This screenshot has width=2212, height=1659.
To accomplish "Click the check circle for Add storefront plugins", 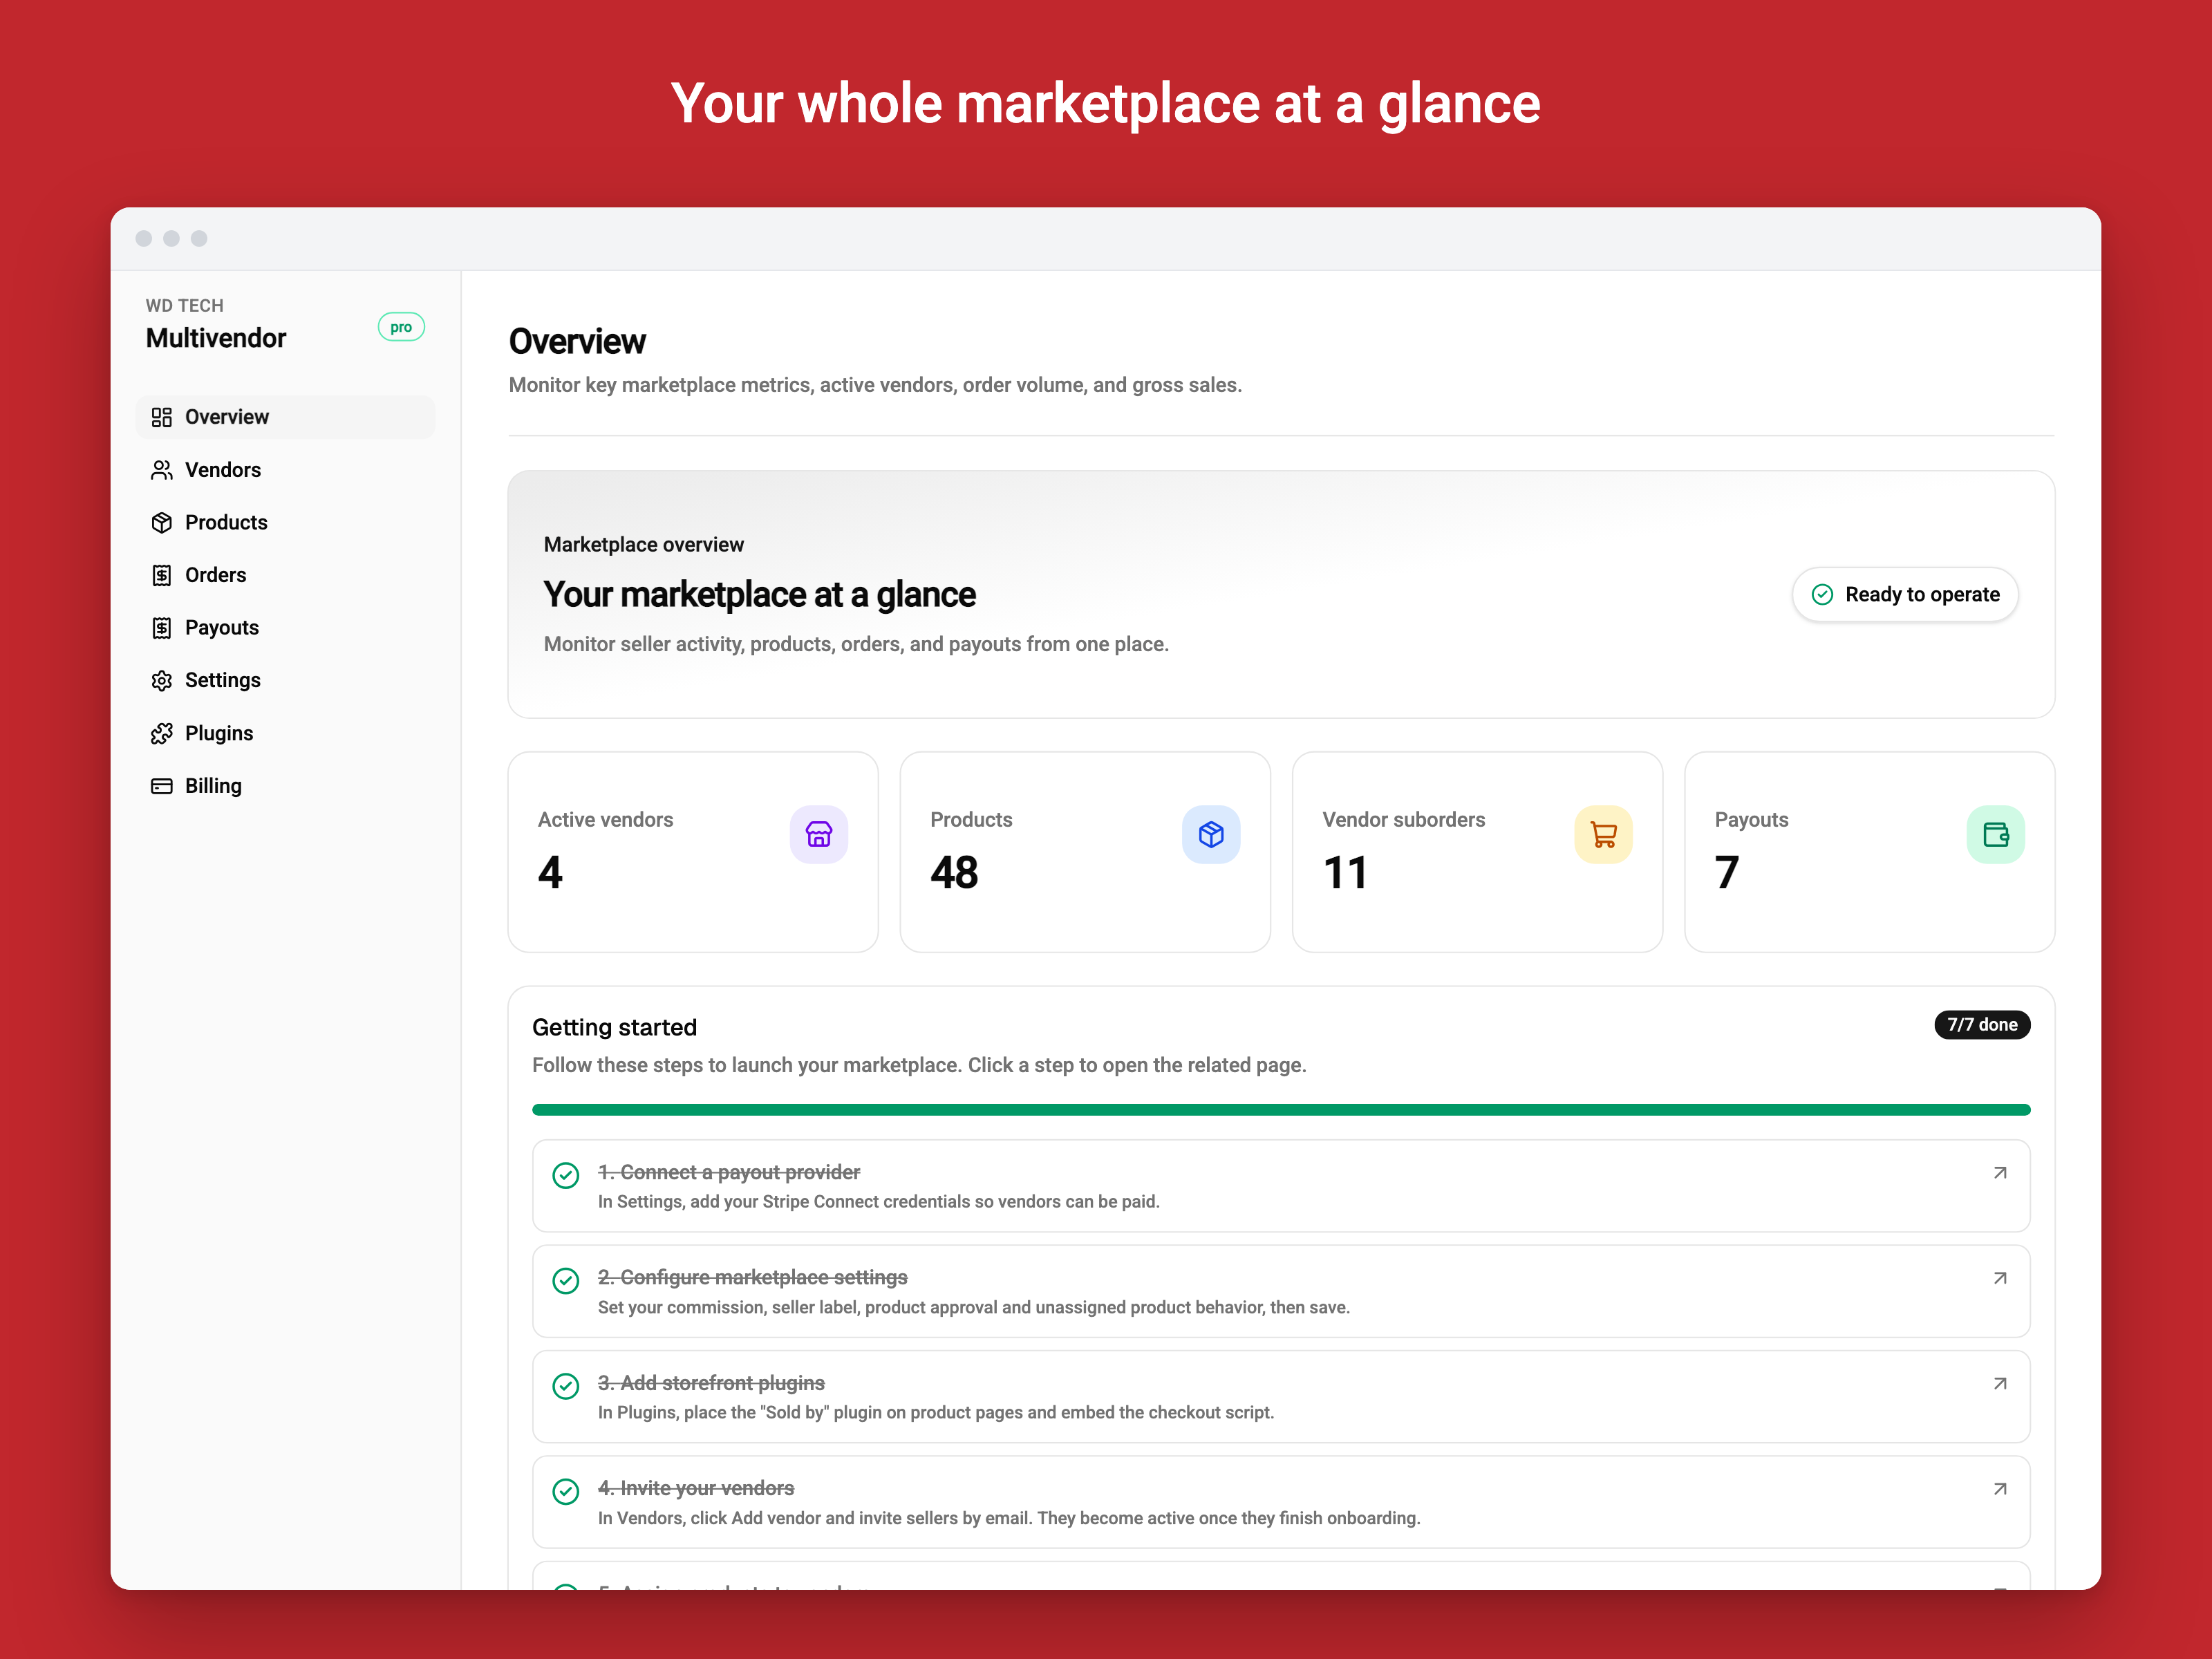I will coord(566,1386).
